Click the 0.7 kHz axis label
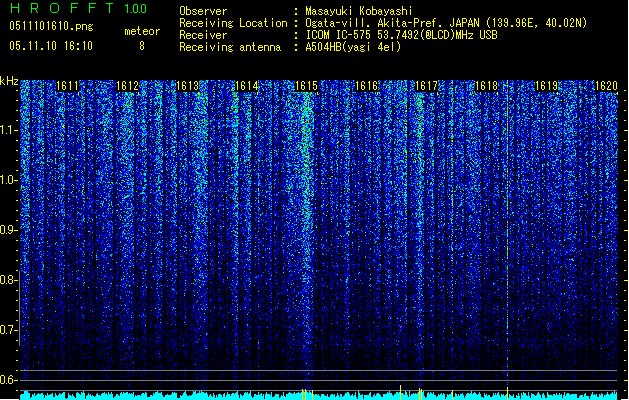 point(8,330)
